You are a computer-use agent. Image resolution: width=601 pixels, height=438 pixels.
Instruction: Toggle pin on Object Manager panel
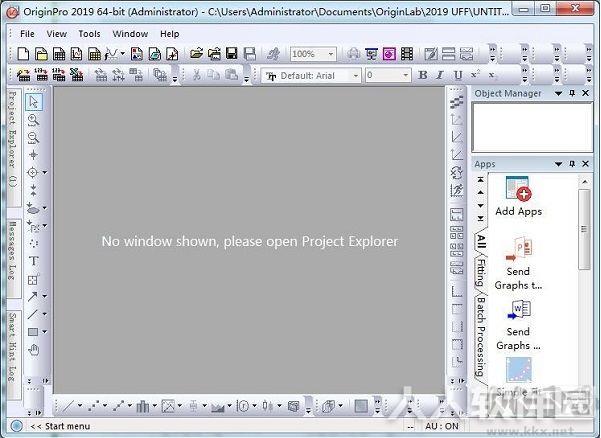pyautogui.click(x=572, y=93)
